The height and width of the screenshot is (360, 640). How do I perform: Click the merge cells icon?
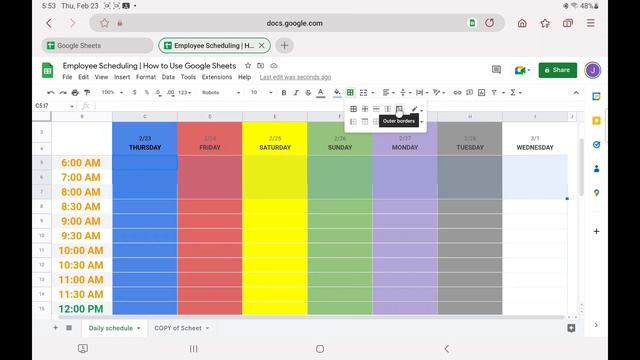point(363,93)
